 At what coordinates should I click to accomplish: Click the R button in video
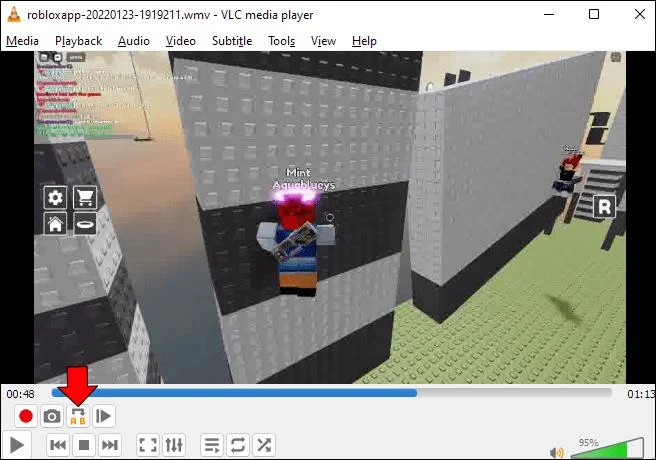pos(605,207)
